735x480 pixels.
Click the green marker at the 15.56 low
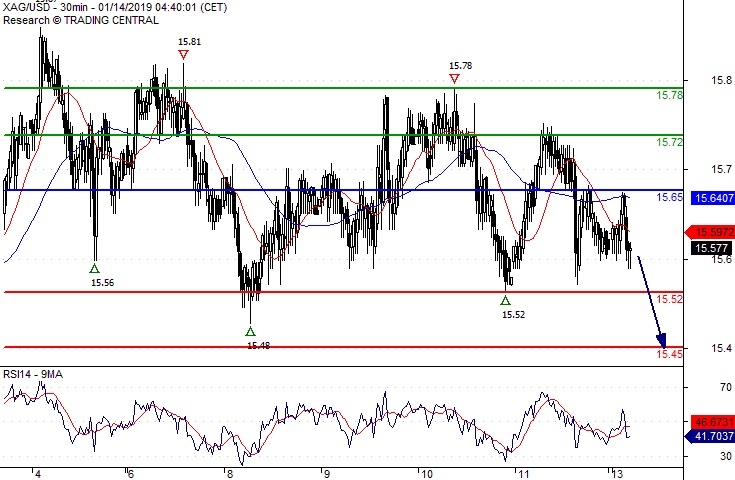click(x=94, y=269)
